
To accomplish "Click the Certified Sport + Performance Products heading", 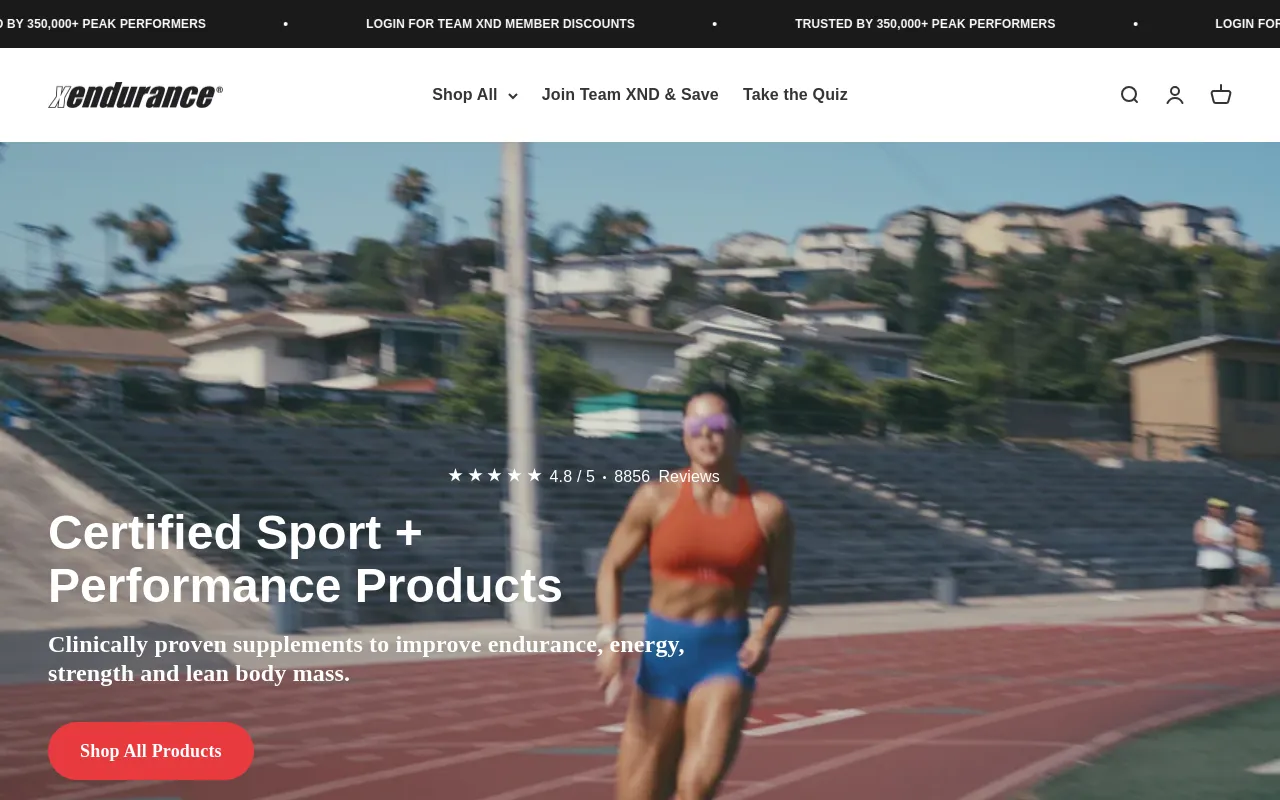I will [x=305, y=559].
